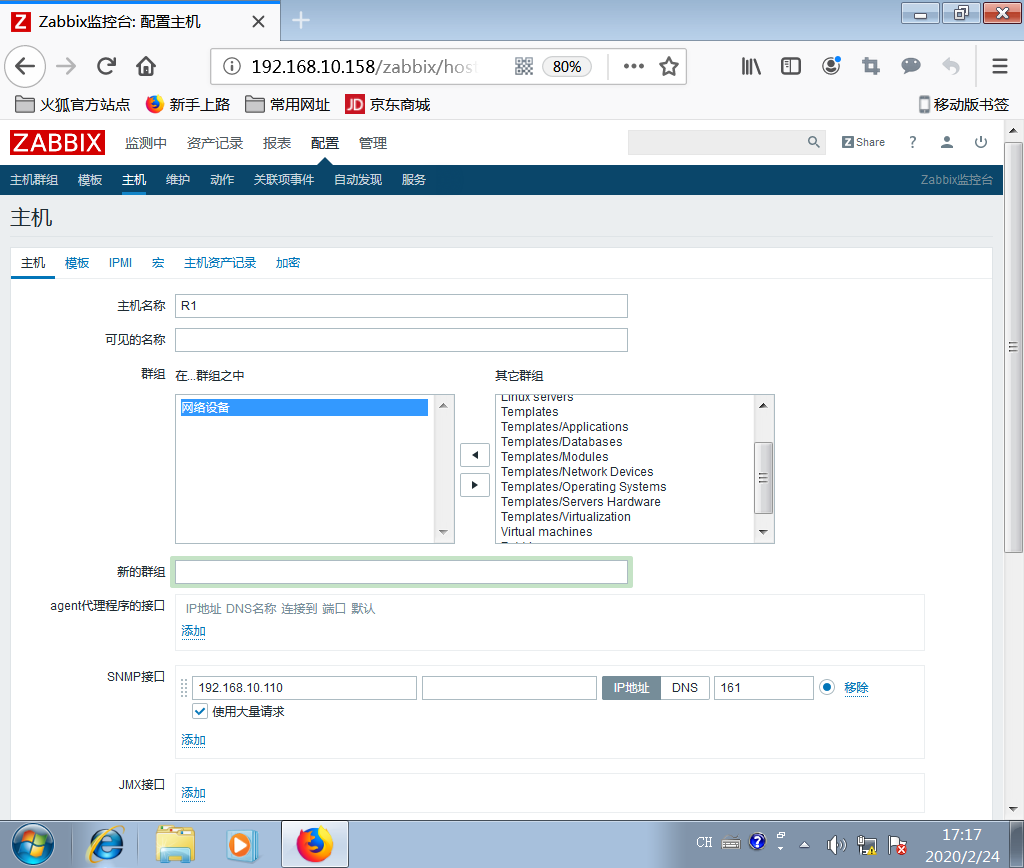1024x868 pixels.
Task: Switch SNMP connection to IP地址
Action: [x=631, y=688]
